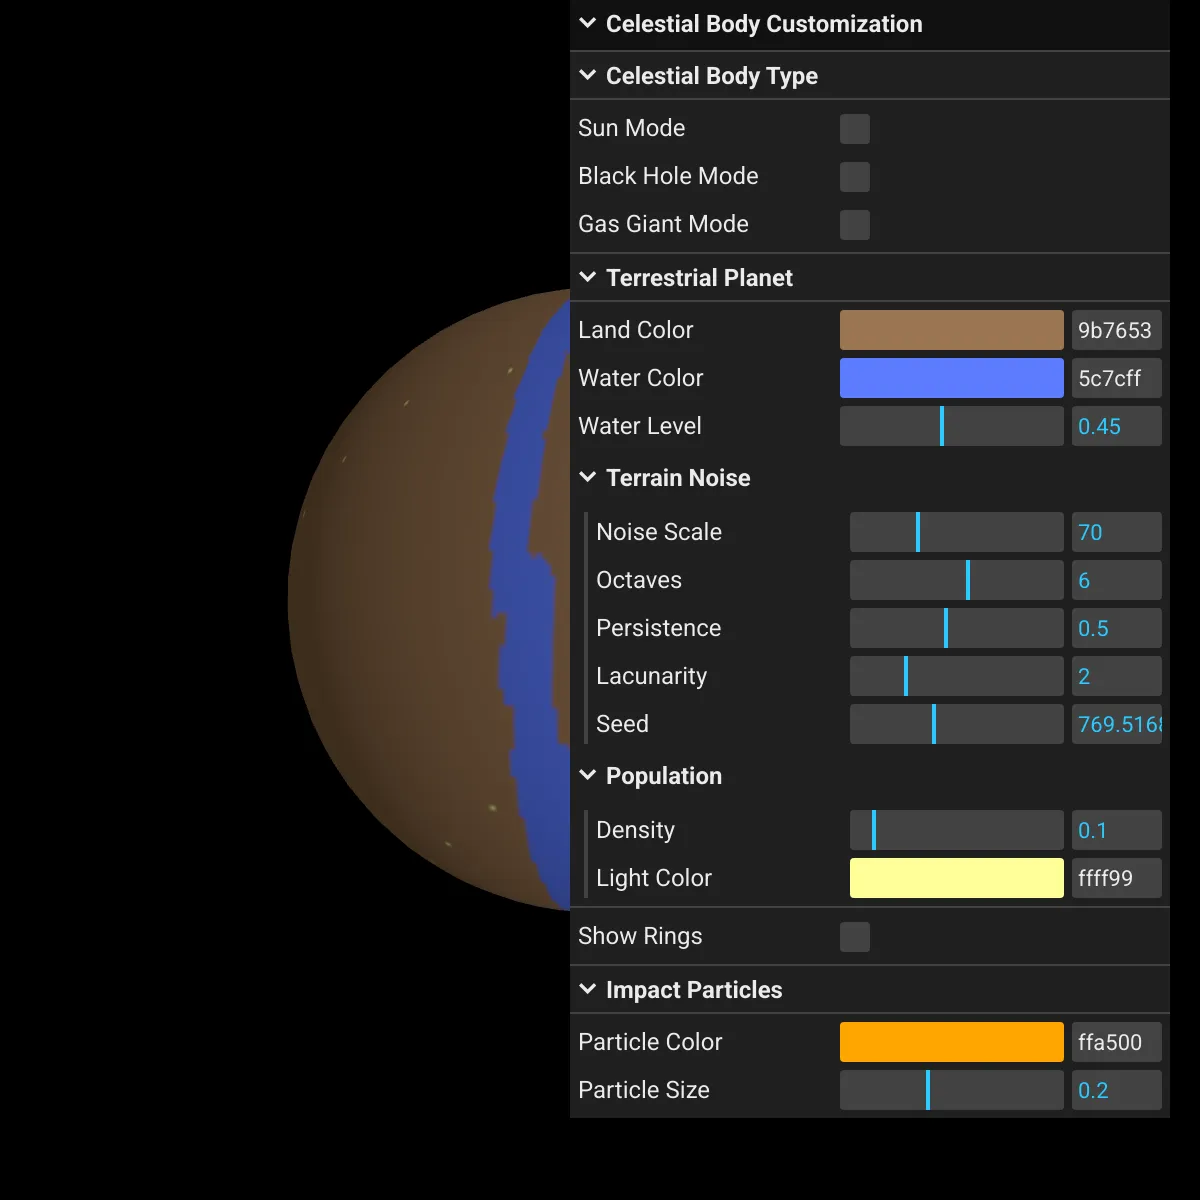Focus the Octaves value field
Image resolution: width=1200 pixels, height=1200 pixels.
tap(1117, 580)
